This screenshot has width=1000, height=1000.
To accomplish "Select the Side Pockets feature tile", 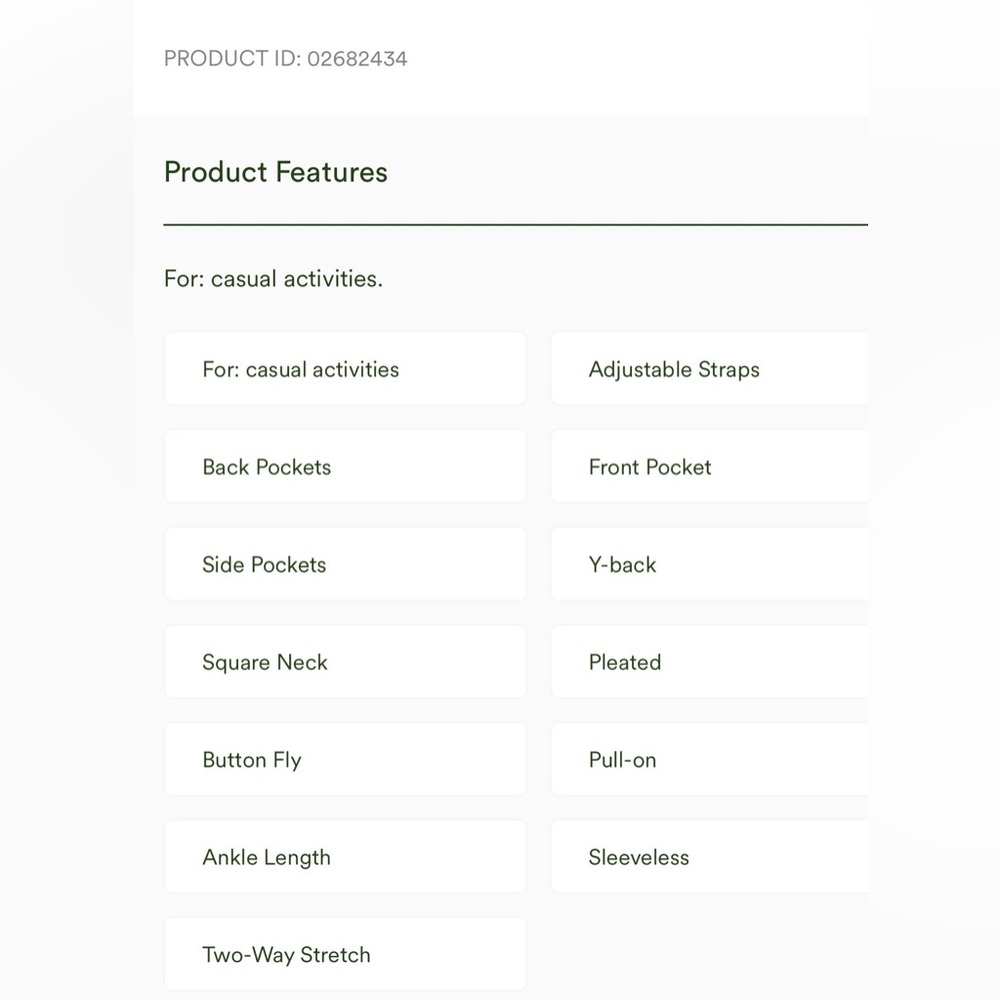I will pyautogui.click(x=345, y=565).
